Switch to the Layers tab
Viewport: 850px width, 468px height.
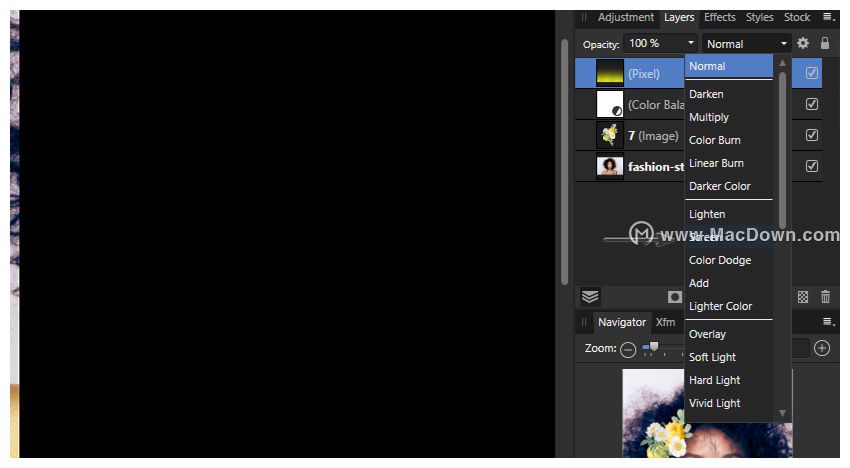(x=679, y=17)
